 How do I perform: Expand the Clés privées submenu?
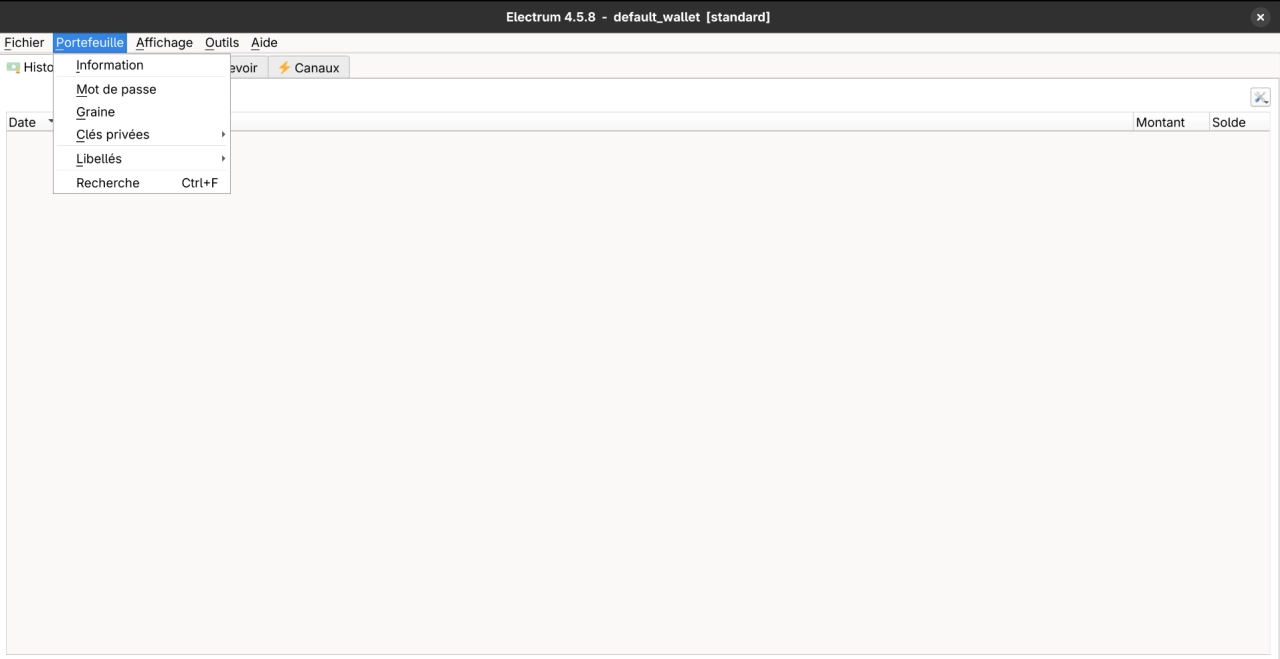pos(142,135)
